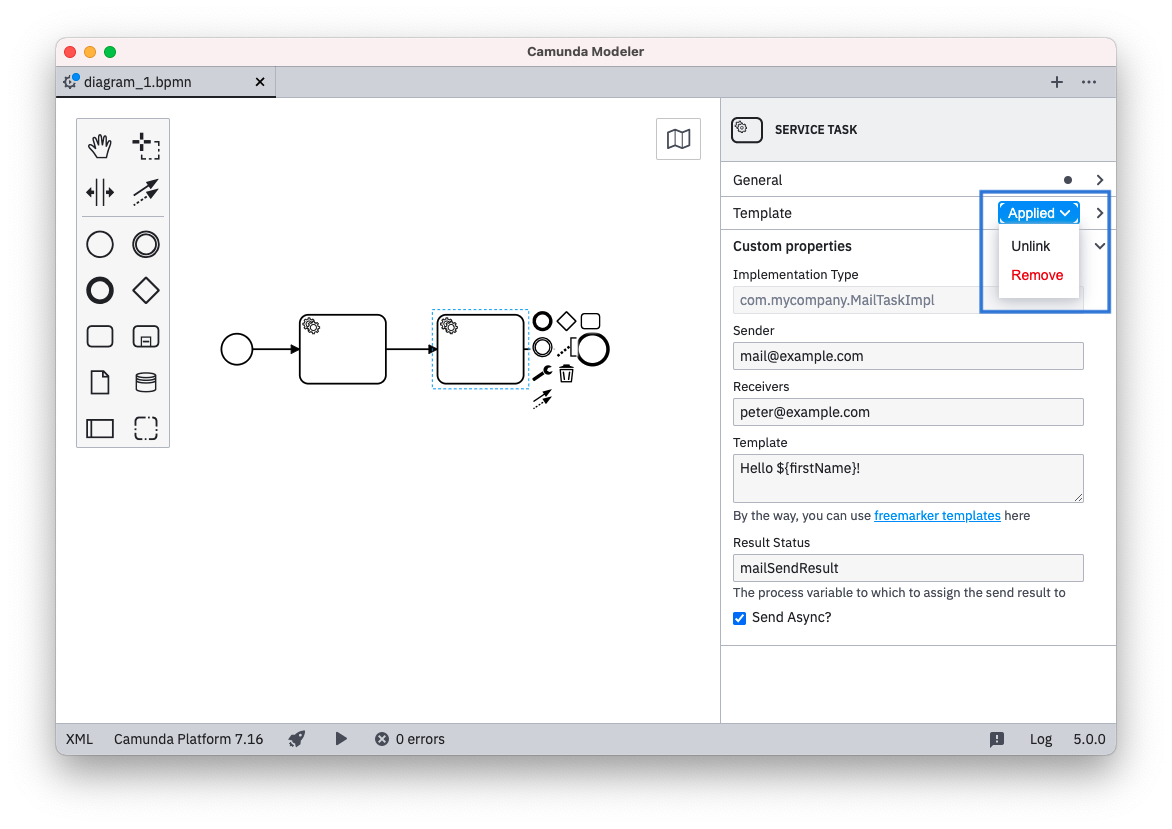
Task: Collapse the Custom properties section
Action: [1100, 246]
